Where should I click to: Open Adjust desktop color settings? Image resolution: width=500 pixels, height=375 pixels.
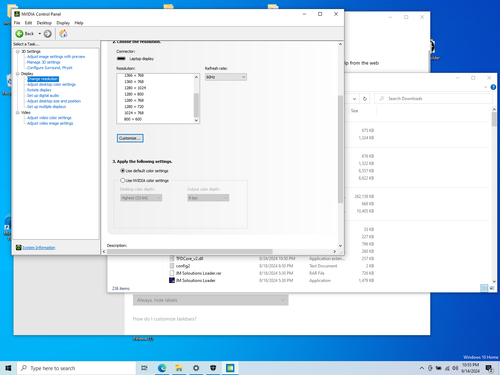pyautogui.click(x=51, y=85)
